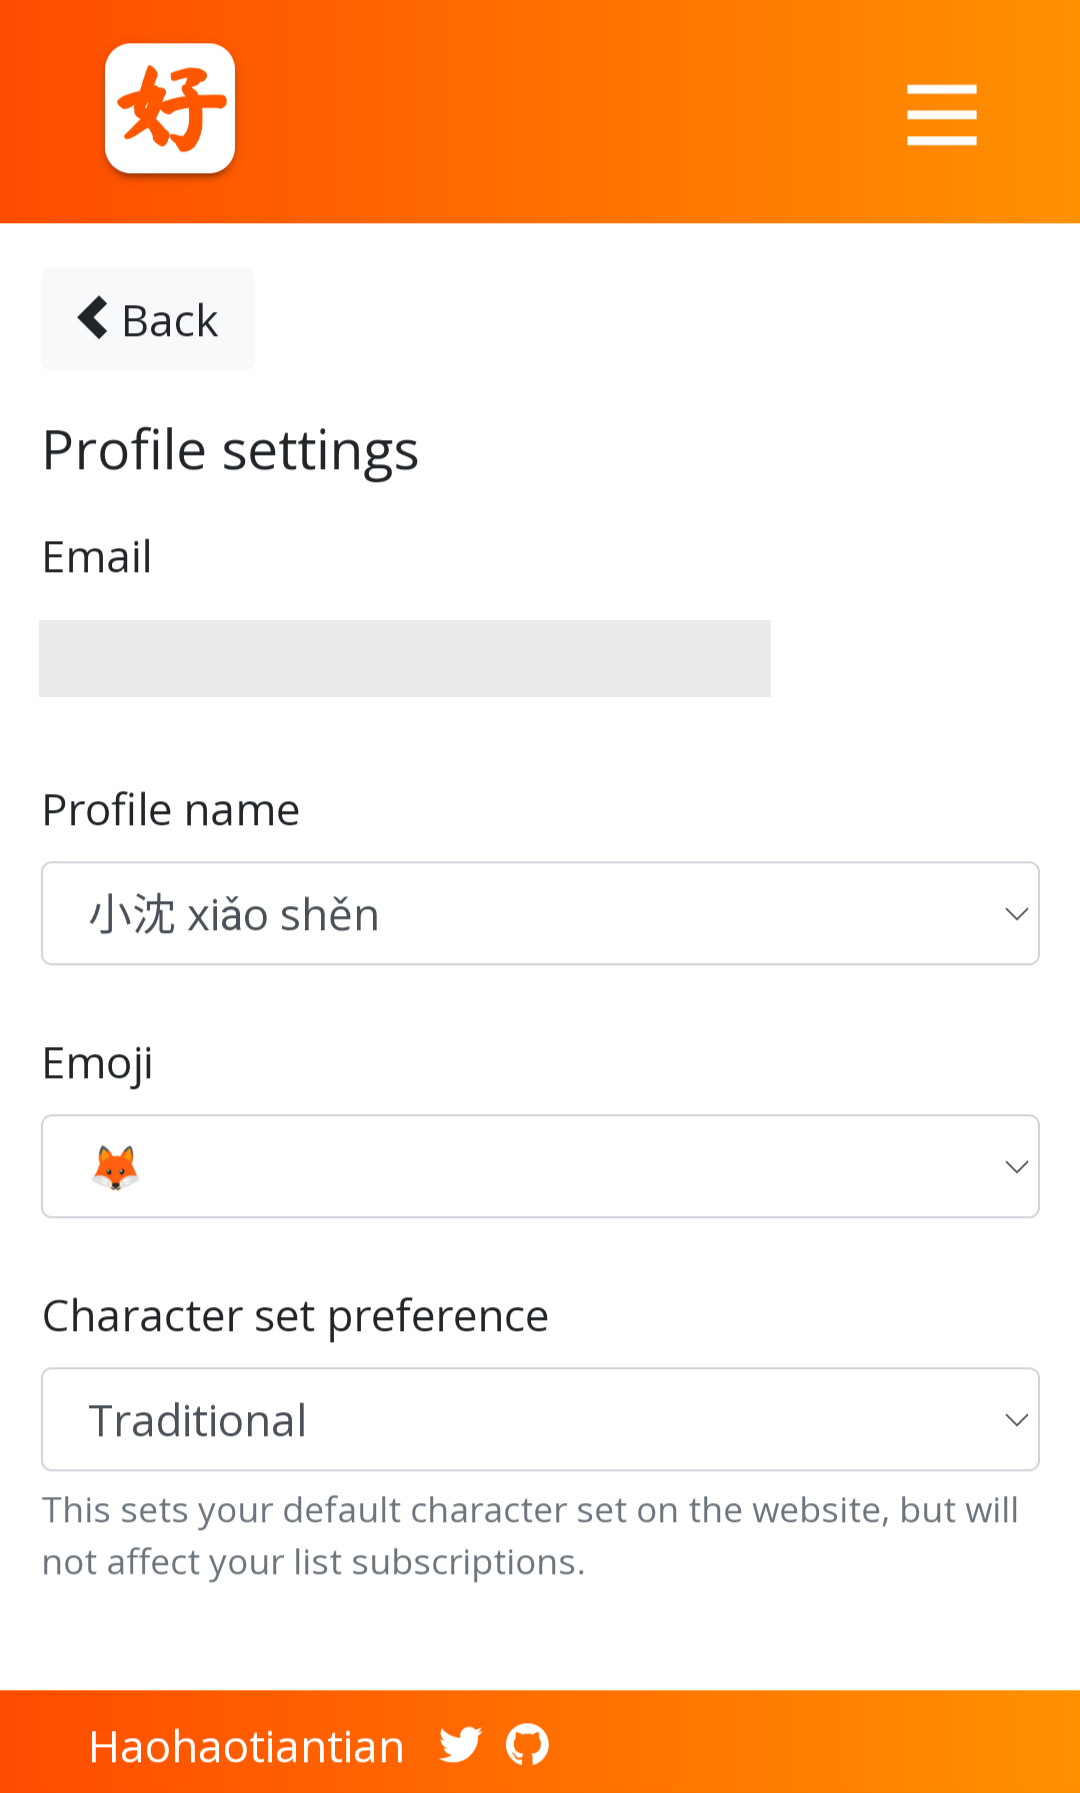Viewport: 1080px width, 1793px height.
Task: Click the Profile name label
Action: (171, 810)
